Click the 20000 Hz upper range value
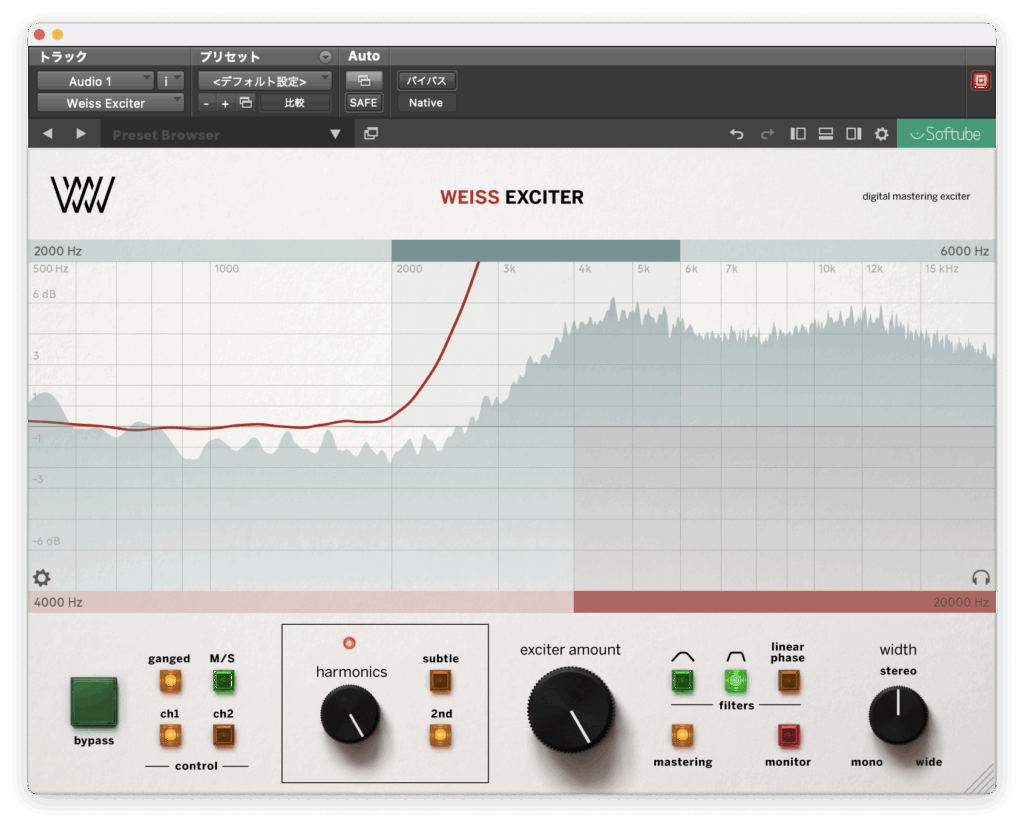The height and width of the screenshot is (827, 1024). click(961, 602)
